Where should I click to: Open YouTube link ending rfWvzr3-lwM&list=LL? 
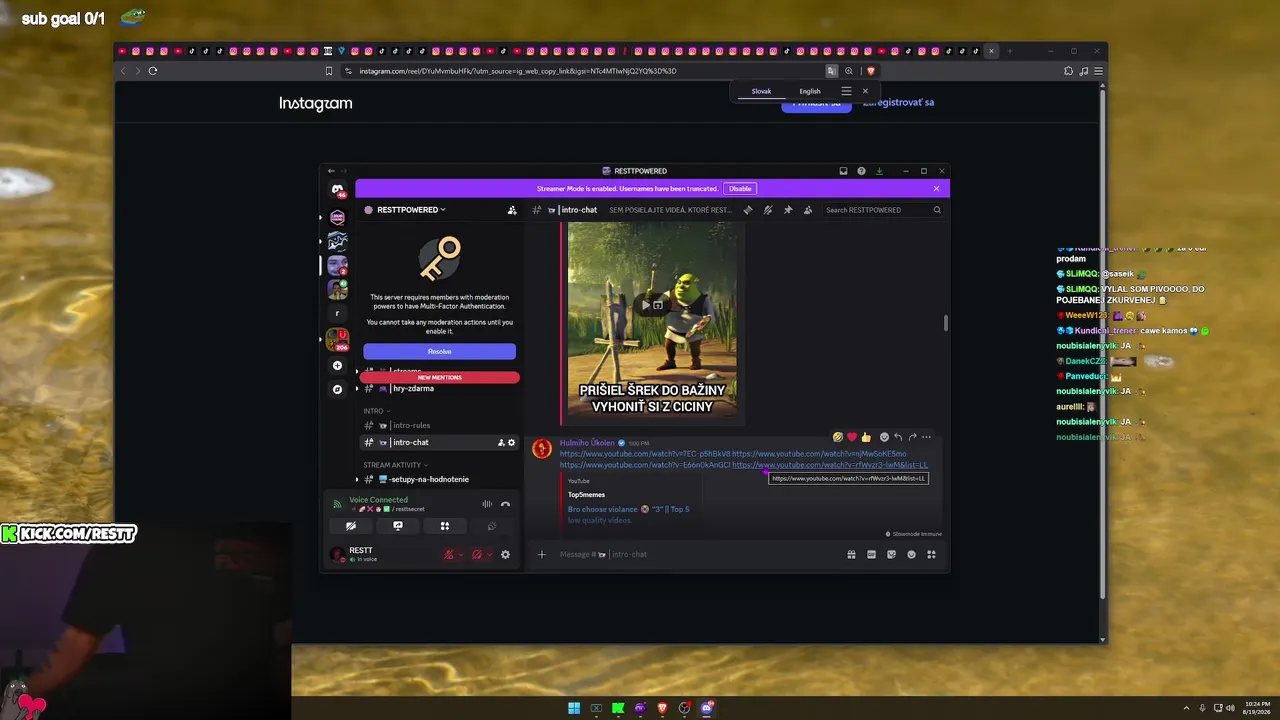(x=830, y=465)
